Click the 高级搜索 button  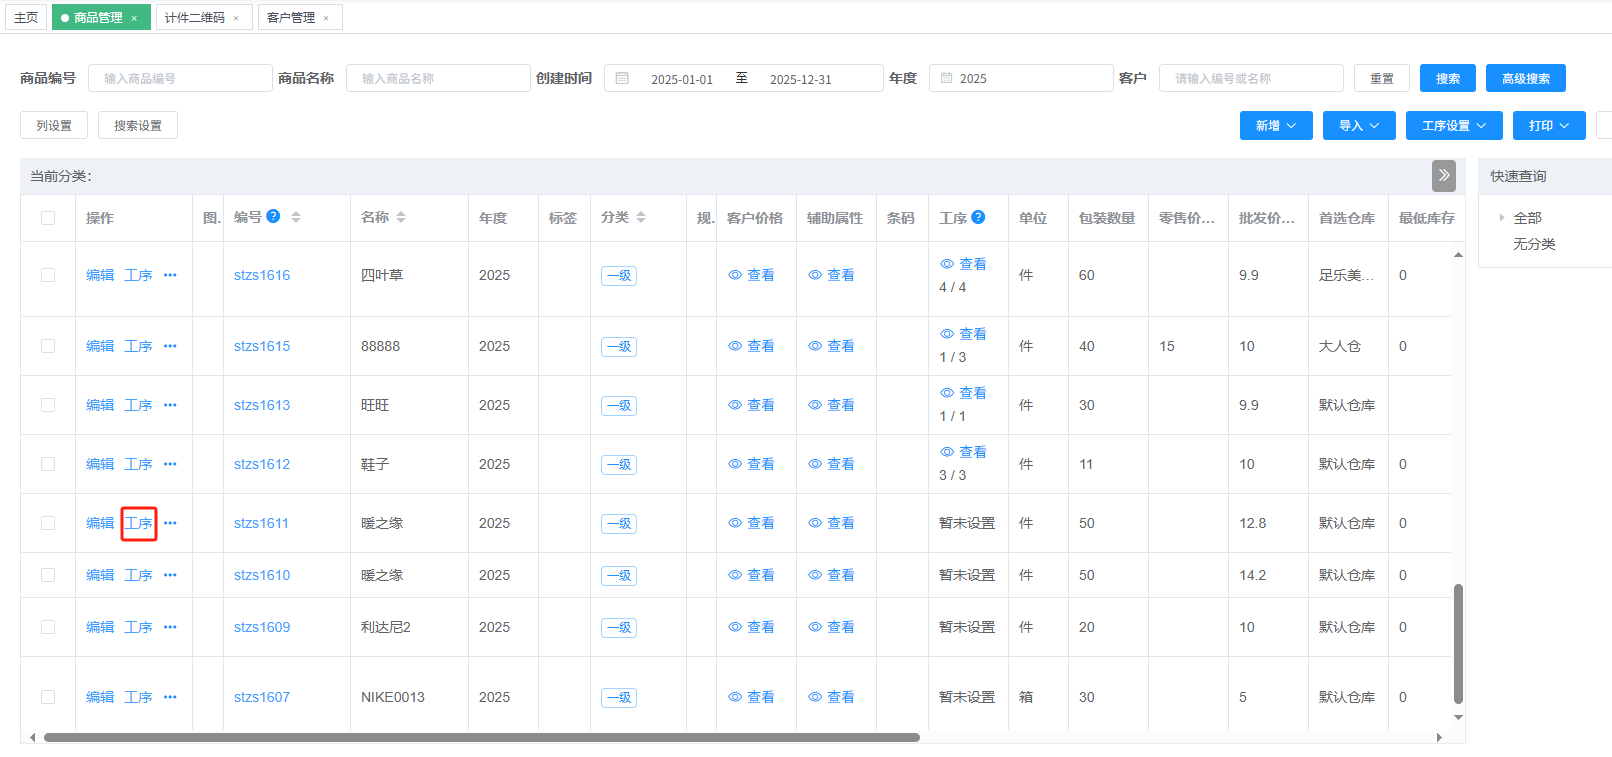[x=1525, y=78]
